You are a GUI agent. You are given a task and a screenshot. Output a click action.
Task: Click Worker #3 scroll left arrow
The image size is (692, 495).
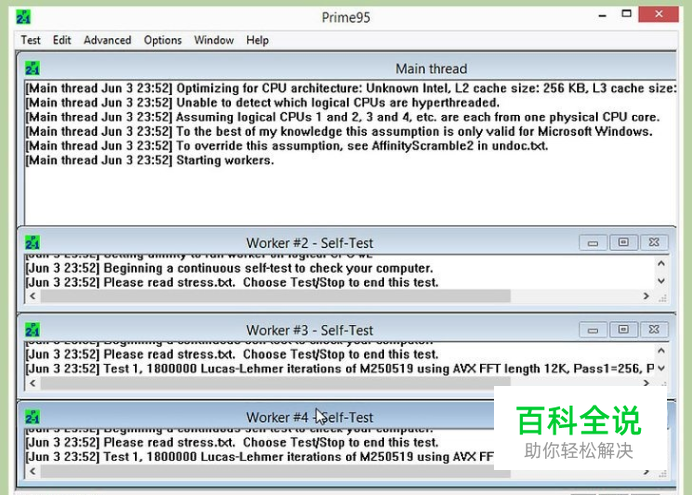tap(33, 383)
